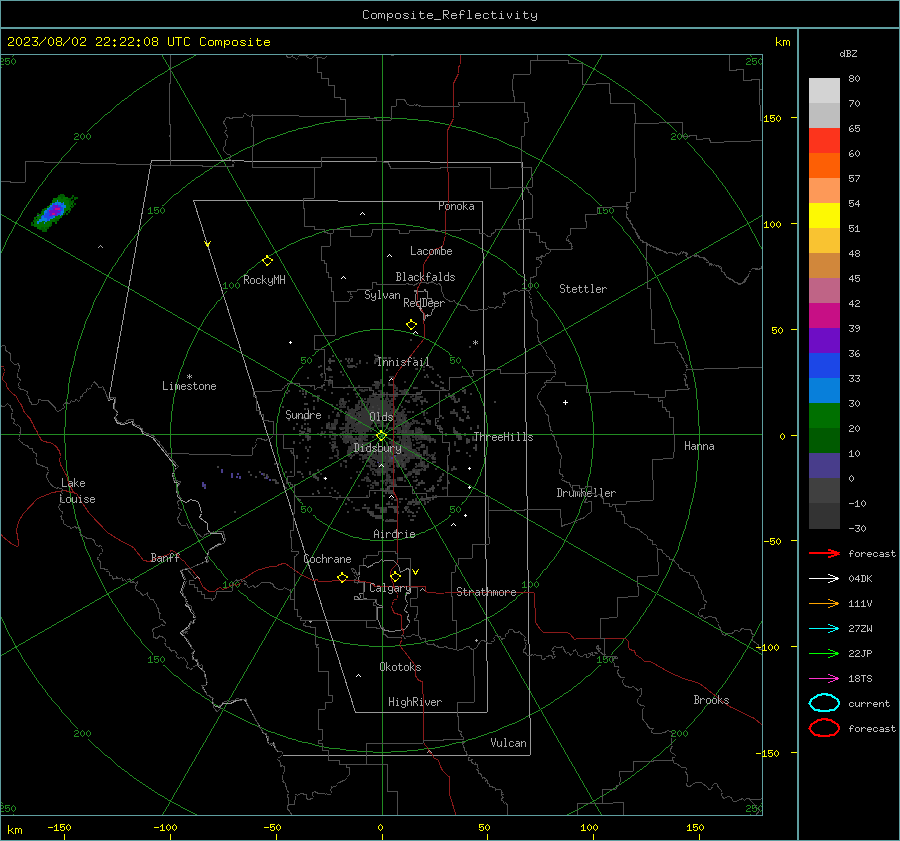Select the yellow diamond marker under Cochrane
This screenshot has height=841, width=900.
click(342, 577)
